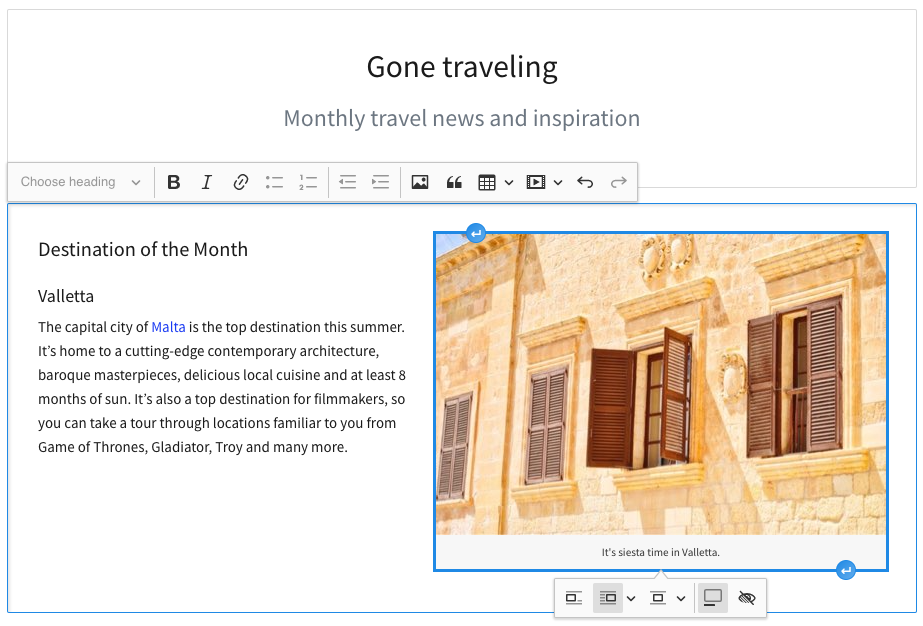The image size is (923, 626).
Task: Toggle the image caption button
Action: click(x=713, y=598)
